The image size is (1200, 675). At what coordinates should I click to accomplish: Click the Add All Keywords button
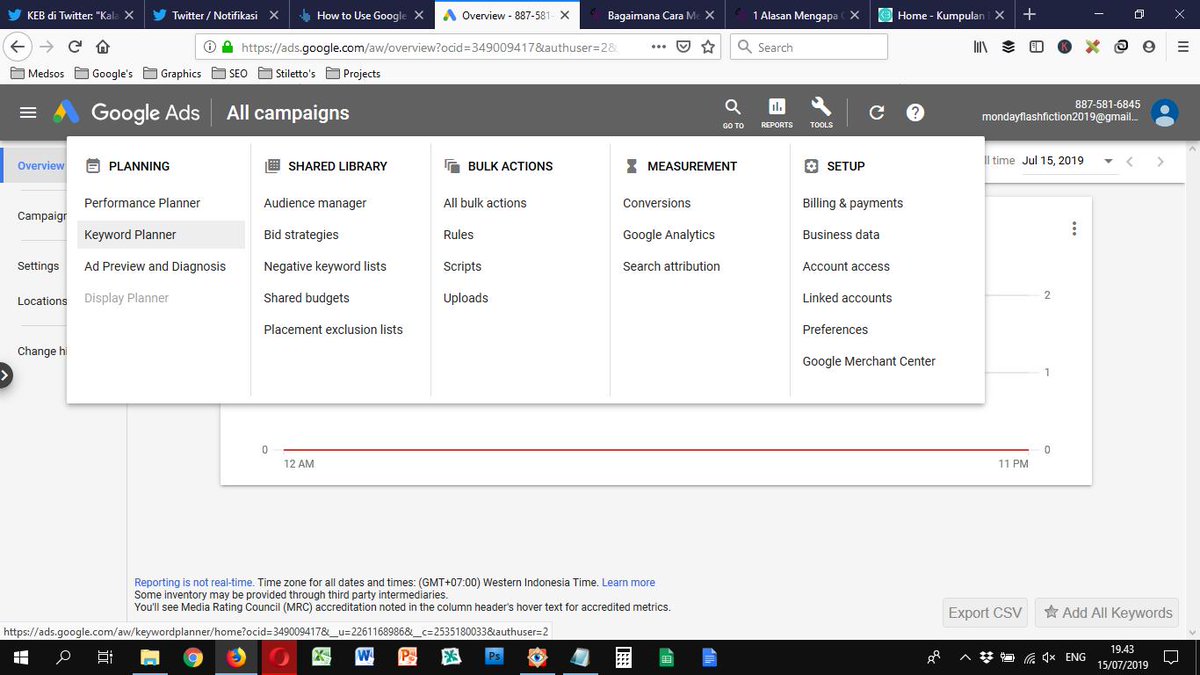pyautogui.click(x=1108, y=613)
